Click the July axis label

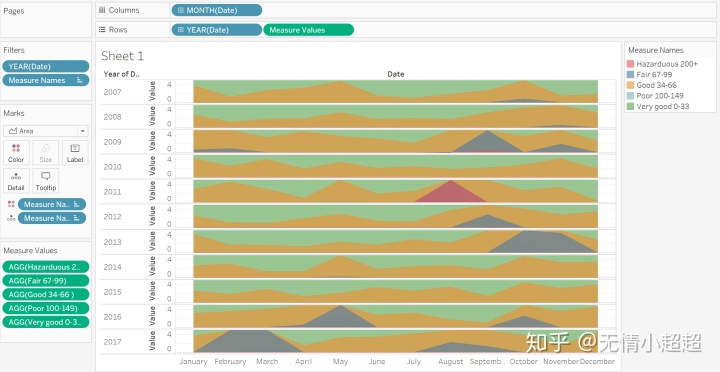[414, 361]
